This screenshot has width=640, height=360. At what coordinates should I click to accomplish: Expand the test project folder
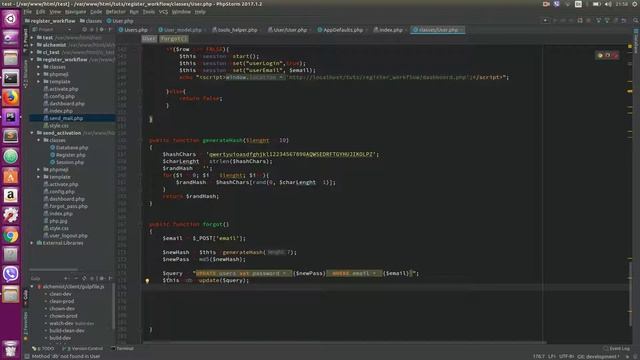(x=32, y=38)
